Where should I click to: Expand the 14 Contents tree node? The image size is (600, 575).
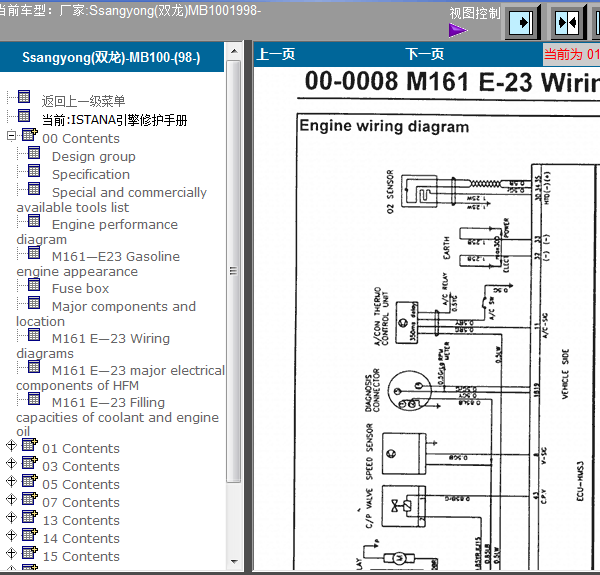click(x=11, y=535)
